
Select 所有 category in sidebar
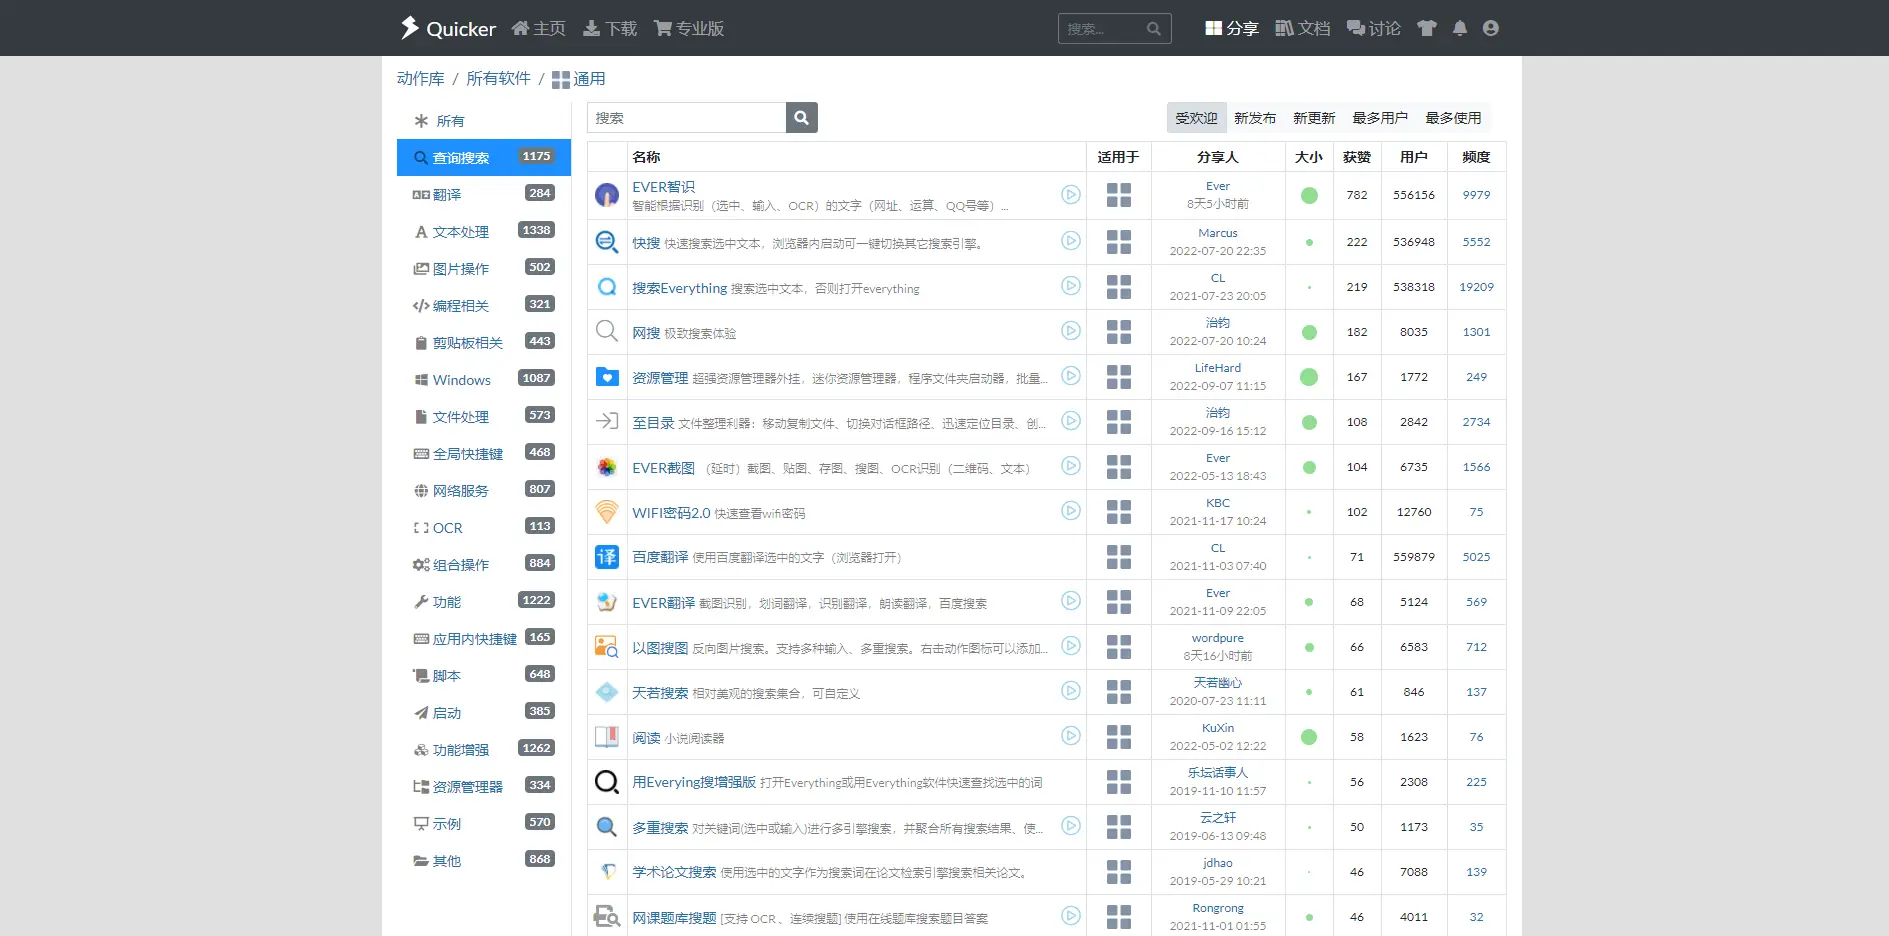(x=484, y=121)
